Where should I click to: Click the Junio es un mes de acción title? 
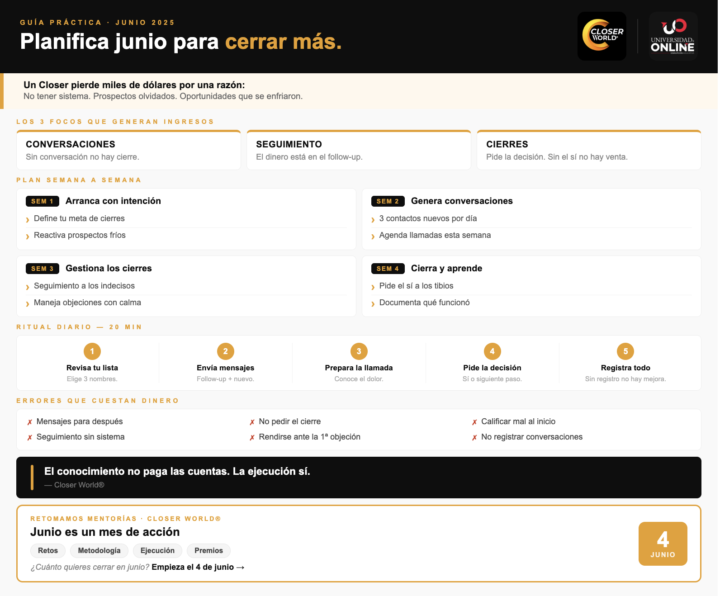click(x=105, y=532)
